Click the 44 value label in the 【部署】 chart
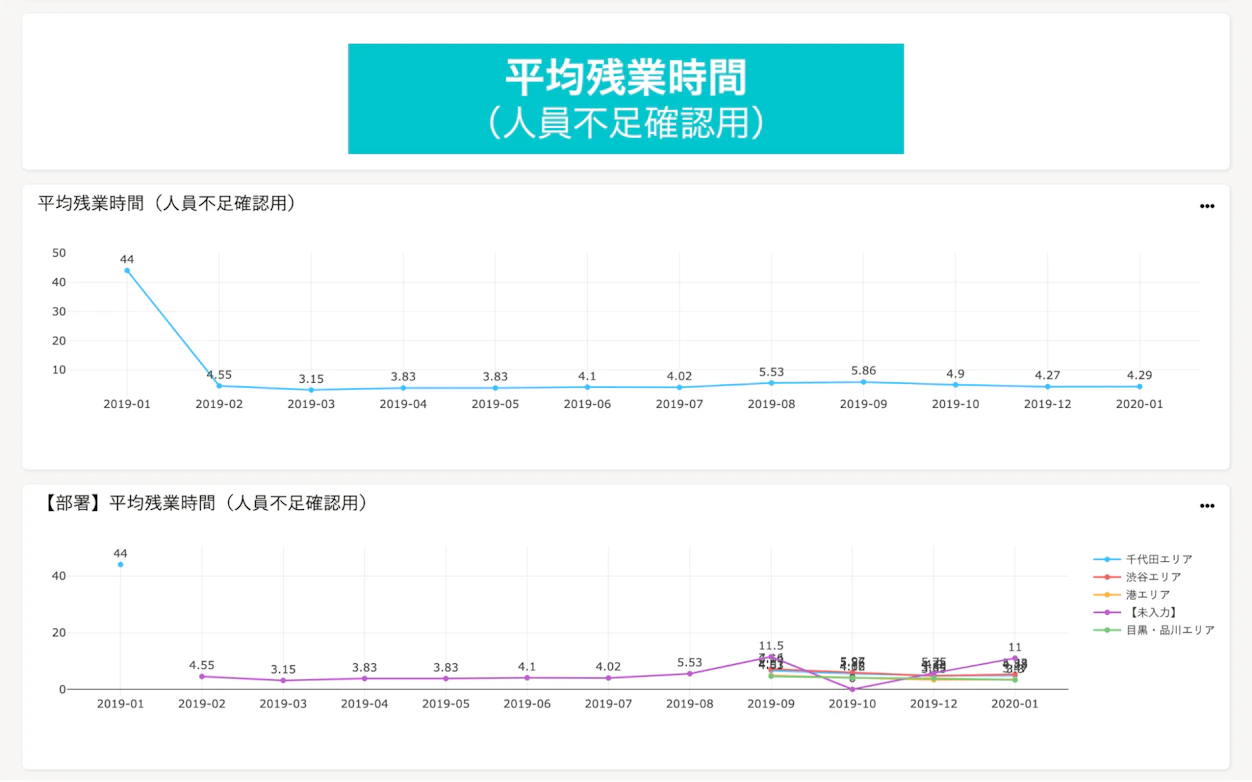The width and height of the screenshot is (1252, 782). tap(120, 553)
